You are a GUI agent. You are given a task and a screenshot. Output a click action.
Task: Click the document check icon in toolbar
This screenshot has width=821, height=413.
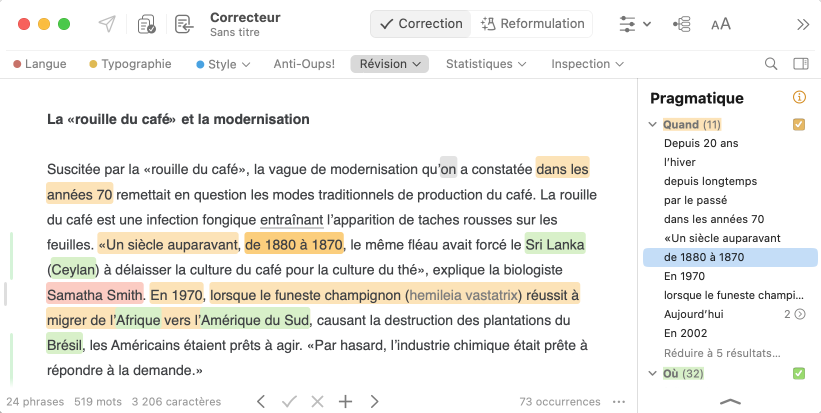pyautogui.click(x=147, y=24)
